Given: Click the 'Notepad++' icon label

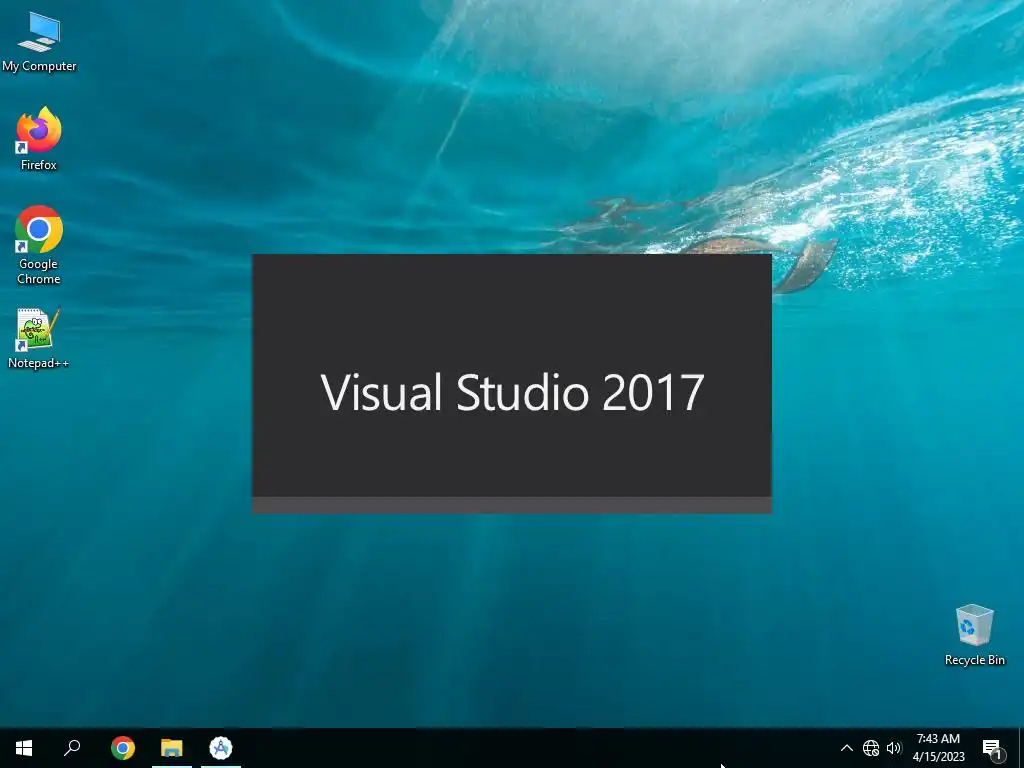Looking at the screenshot, I should coord(39,363).
